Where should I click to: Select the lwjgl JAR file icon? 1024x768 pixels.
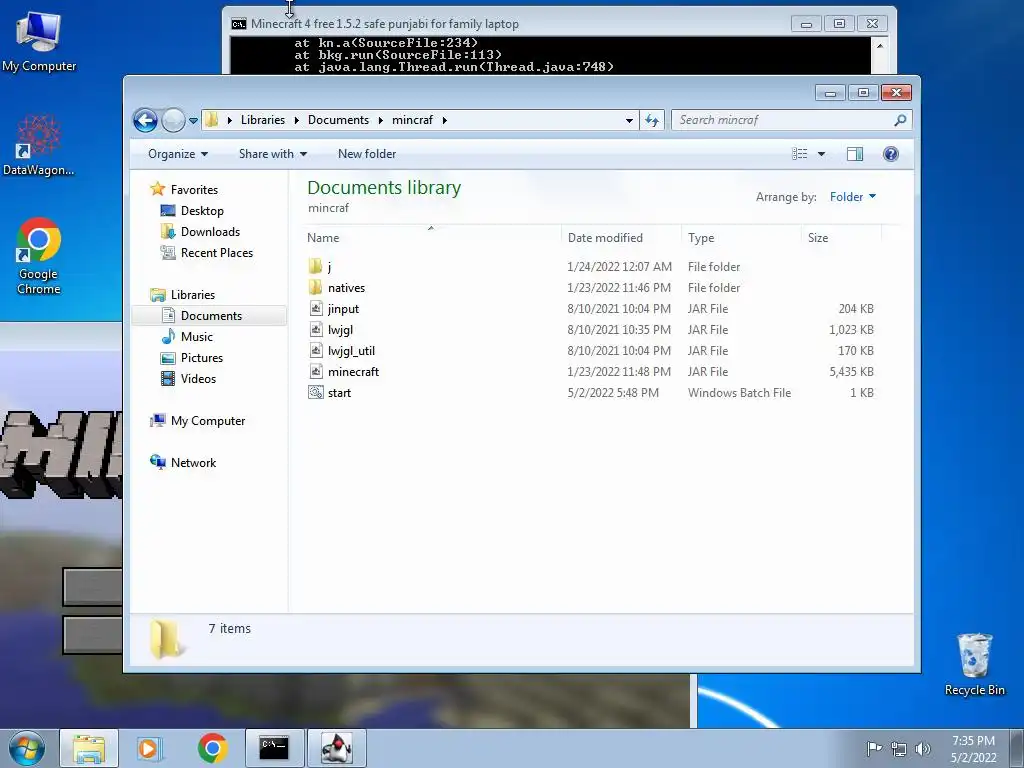[316, 329]
